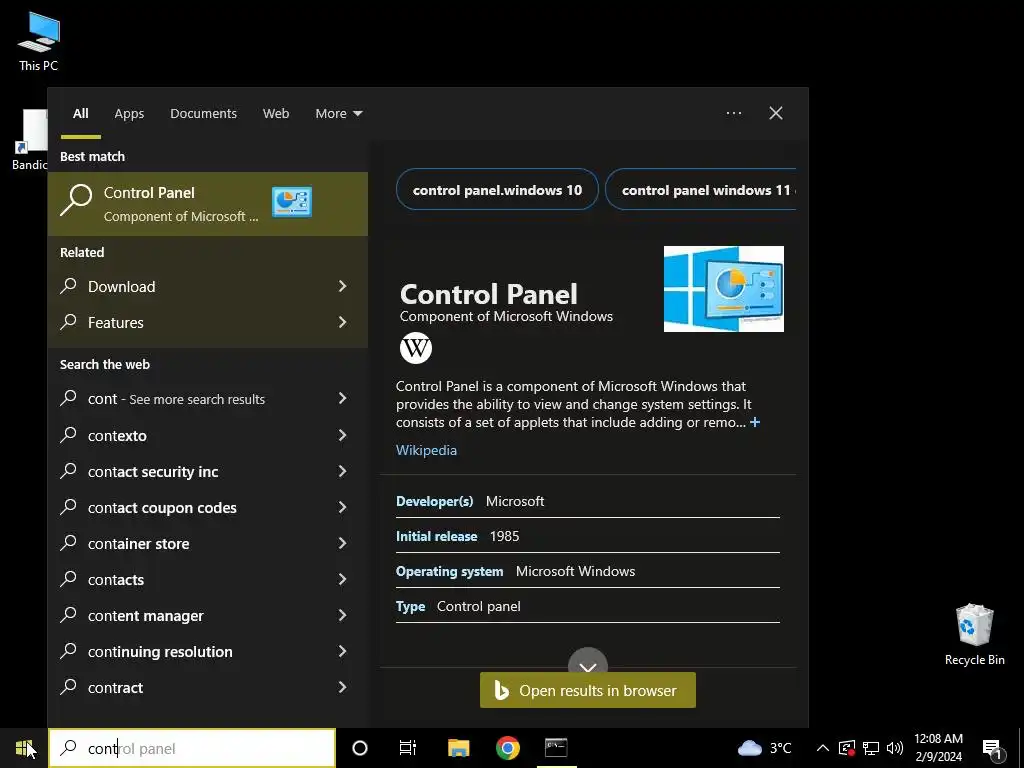
Task: Select the contact coupon codes suggestion
Action: (x=208, y=507)
